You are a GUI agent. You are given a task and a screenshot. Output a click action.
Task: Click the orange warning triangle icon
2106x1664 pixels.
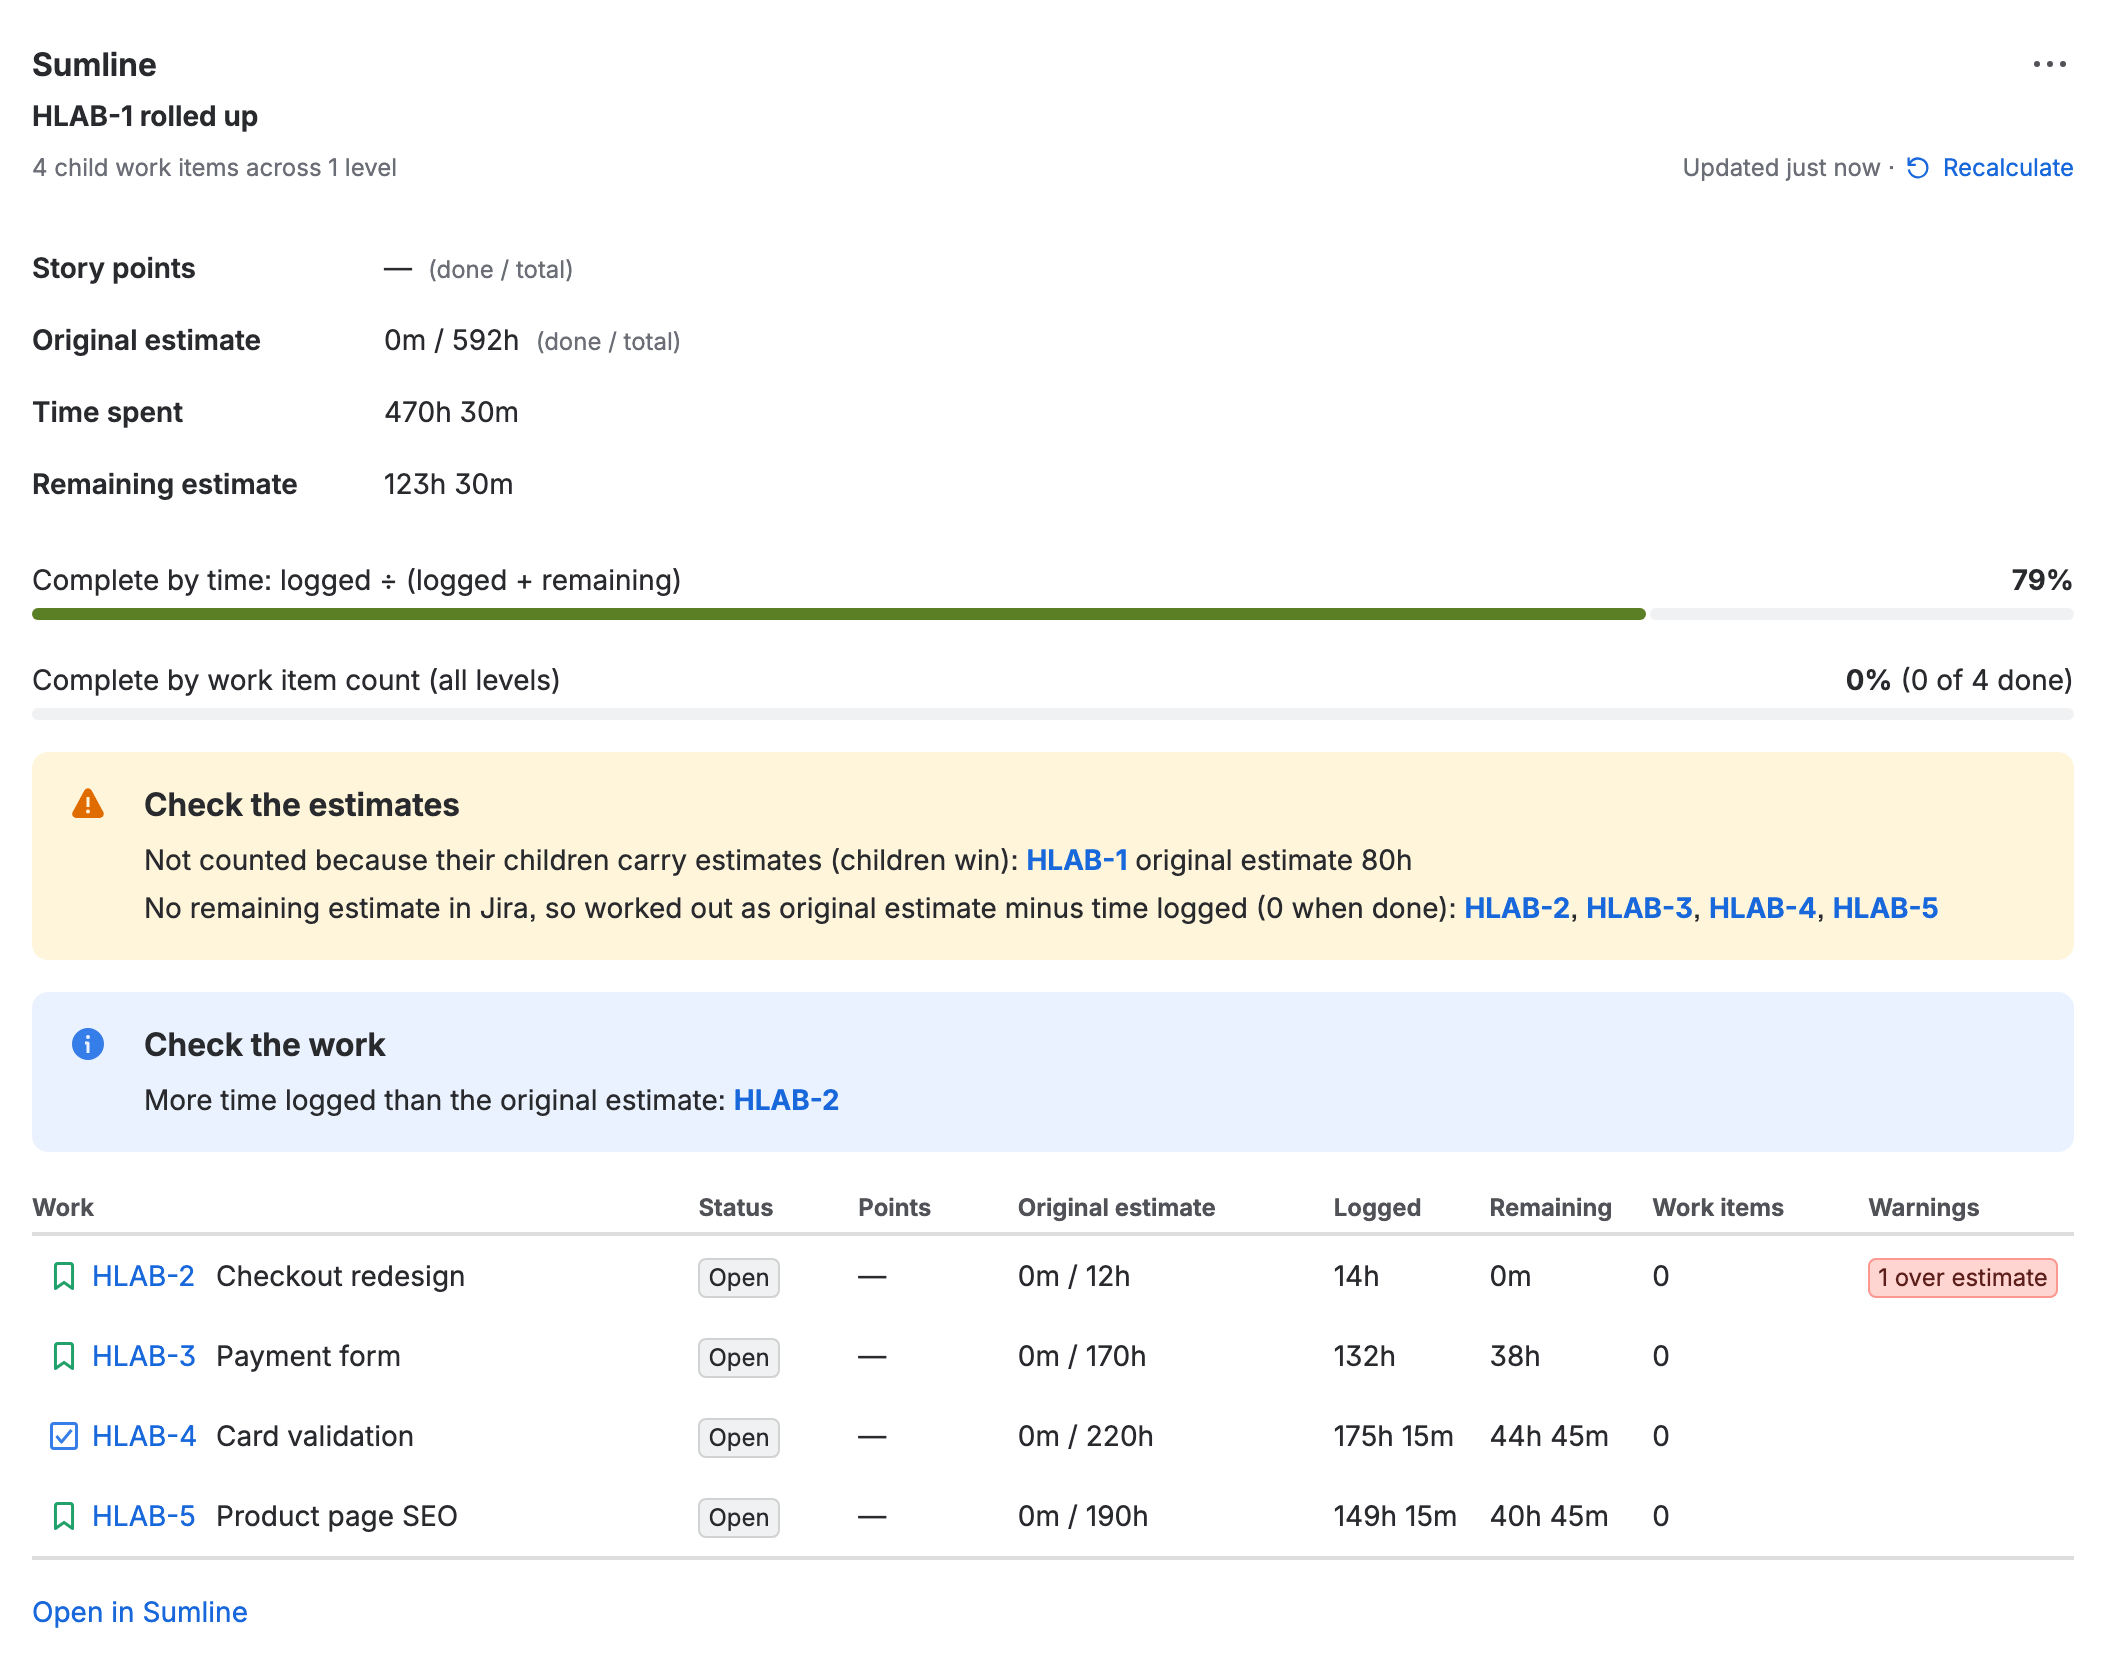point(88,804)
